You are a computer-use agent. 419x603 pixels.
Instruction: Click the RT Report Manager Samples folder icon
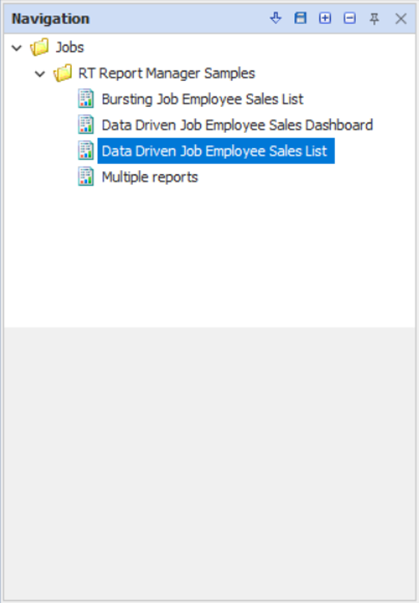click(x=62, y=73)
